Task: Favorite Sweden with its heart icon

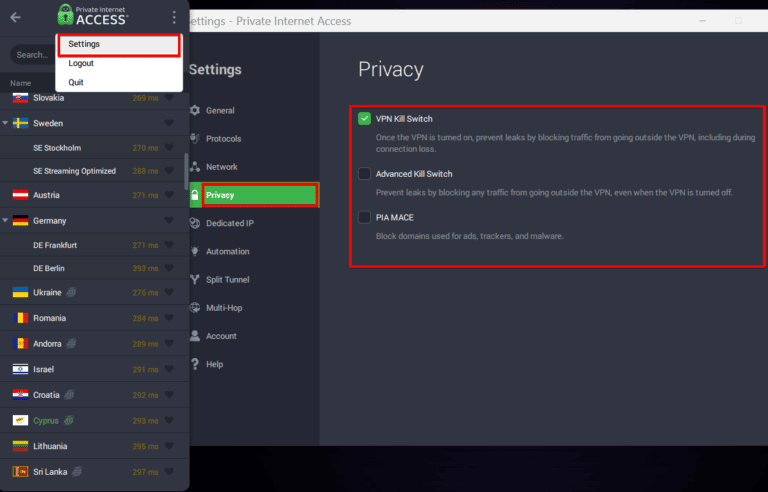Action: [169, 123]
